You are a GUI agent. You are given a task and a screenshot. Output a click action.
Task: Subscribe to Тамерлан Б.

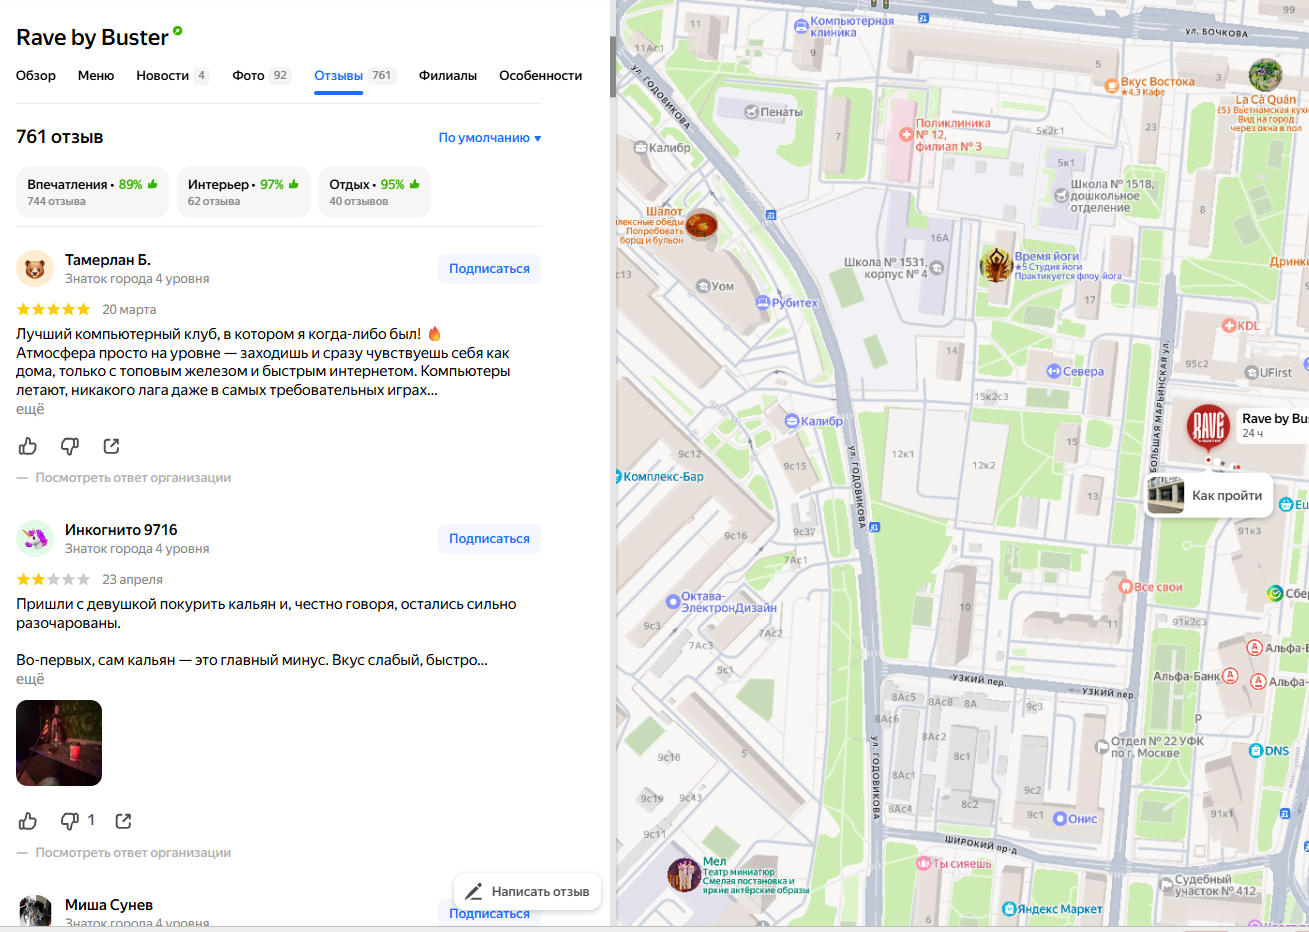(489, 269)
